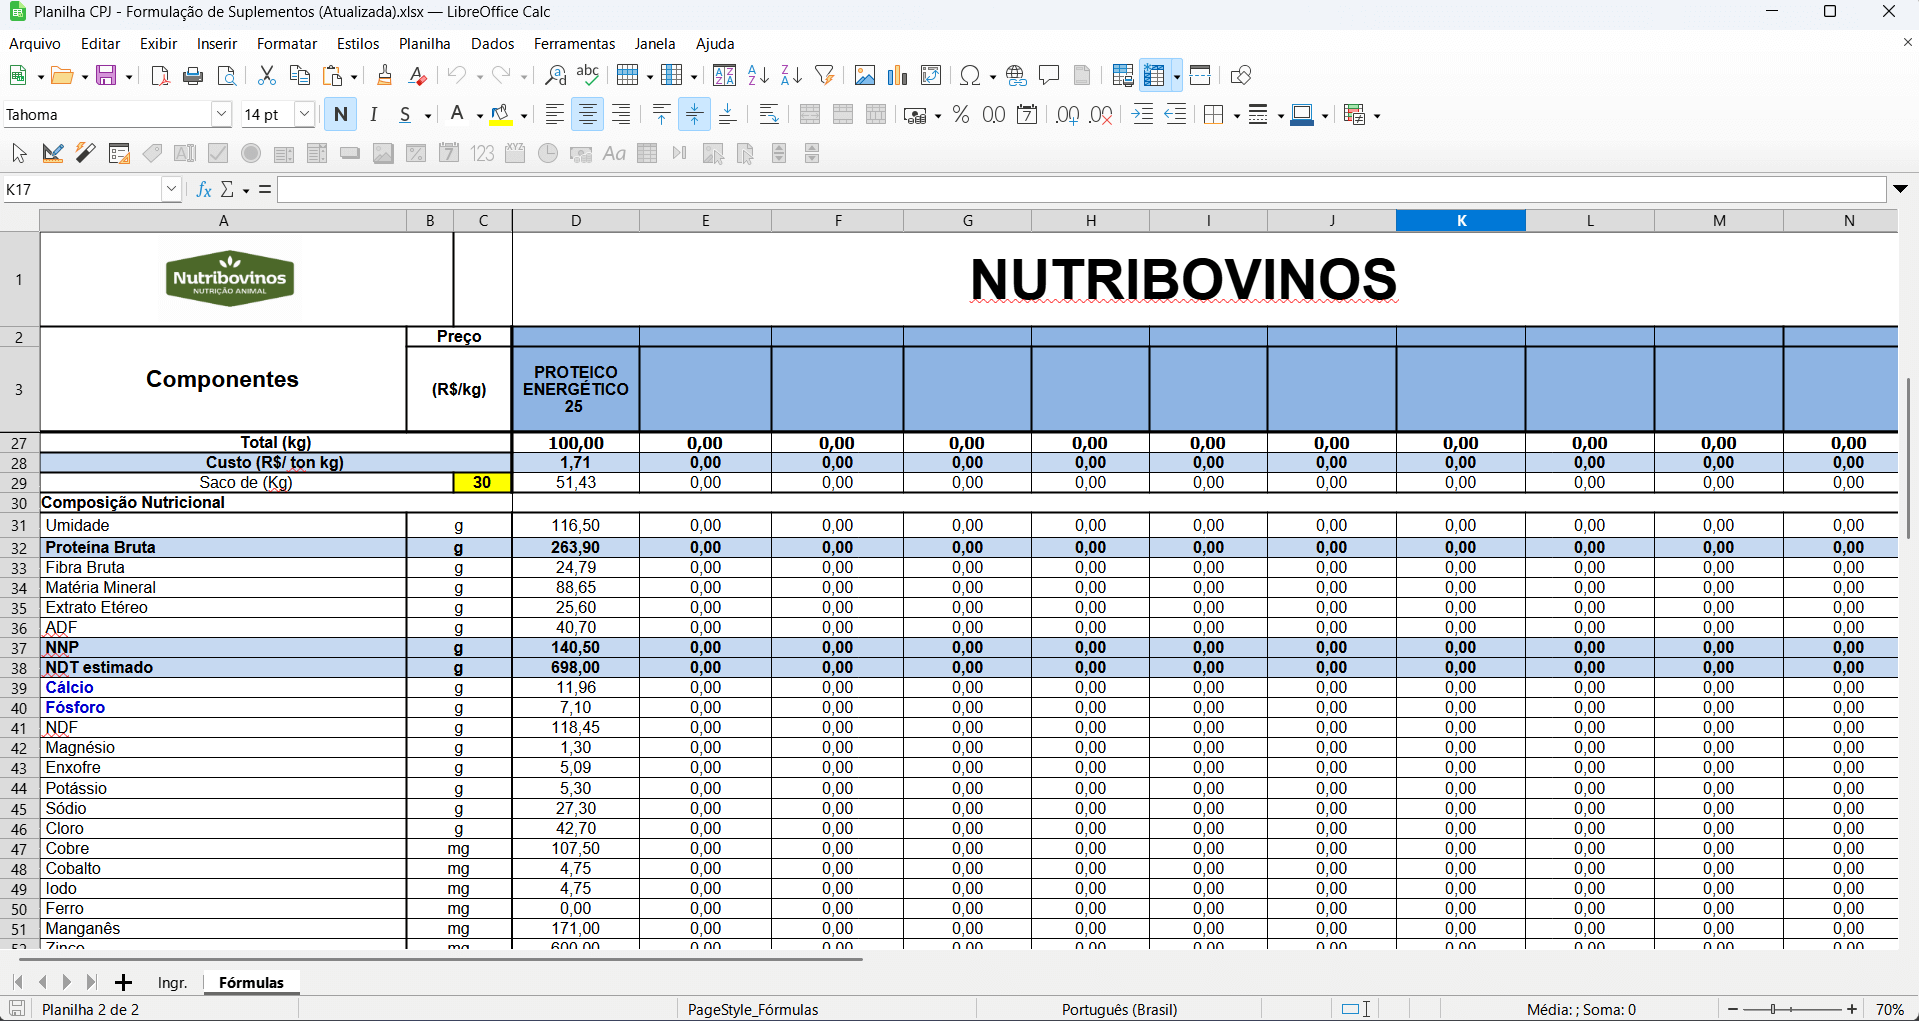Open the Inserir menu

(x=217, y=44)
